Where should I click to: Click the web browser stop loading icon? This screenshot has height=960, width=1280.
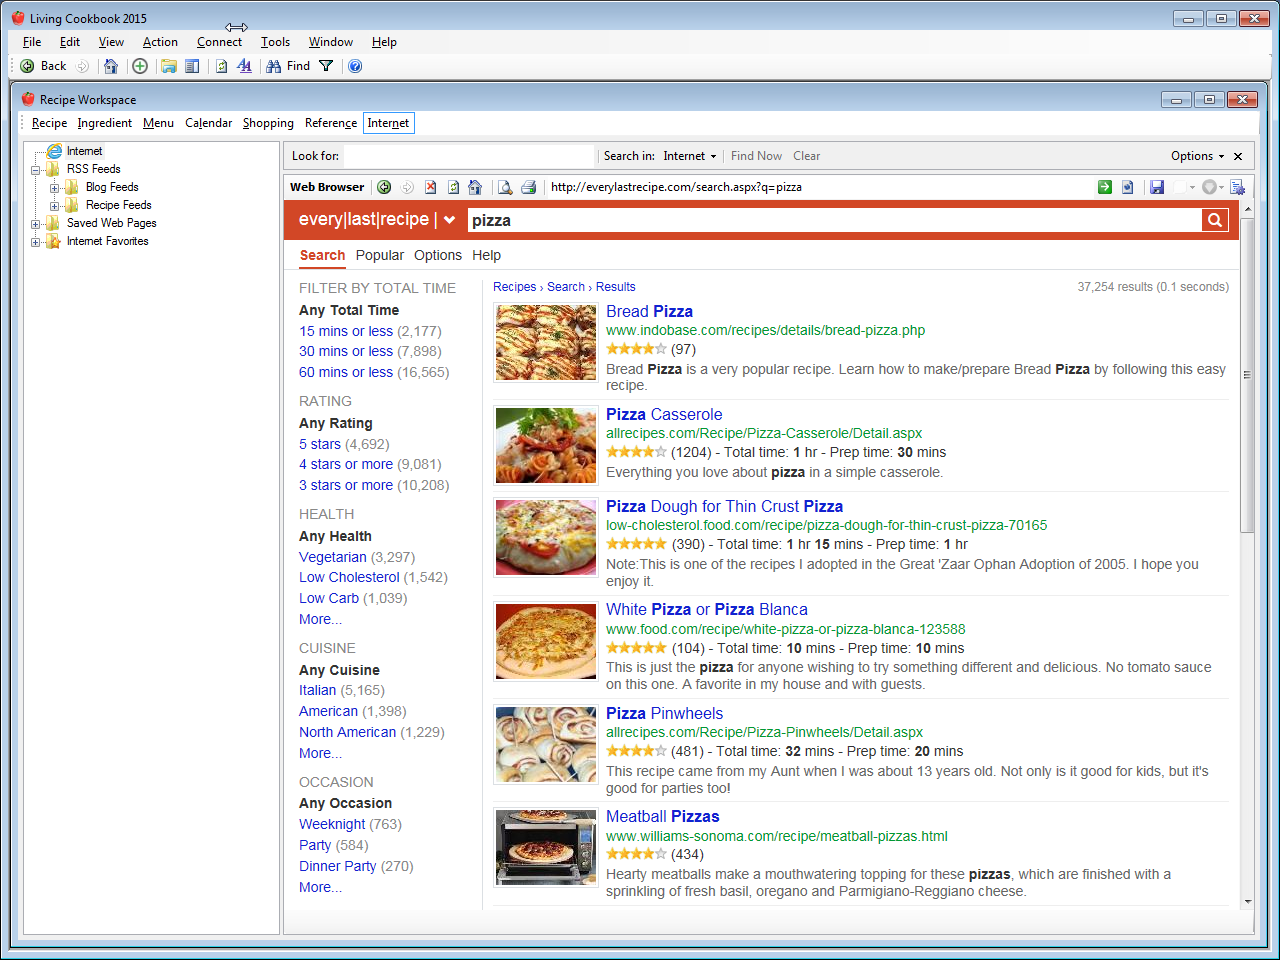click(431, 187)
